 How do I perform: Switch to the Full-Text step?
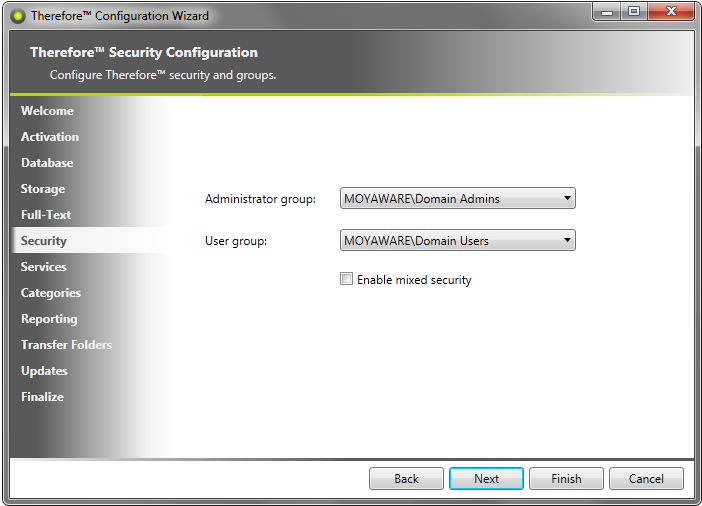(x=46, y=215)
